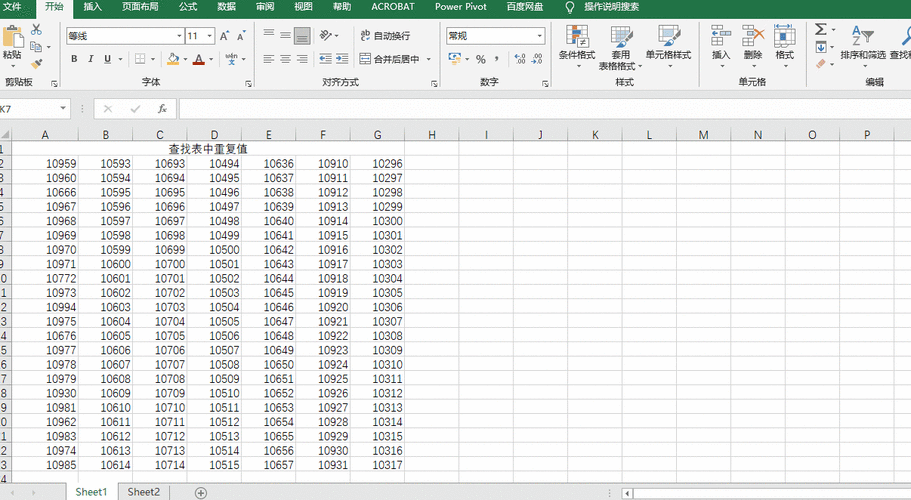Apply fill color bucket

click(x=173, y=59)
